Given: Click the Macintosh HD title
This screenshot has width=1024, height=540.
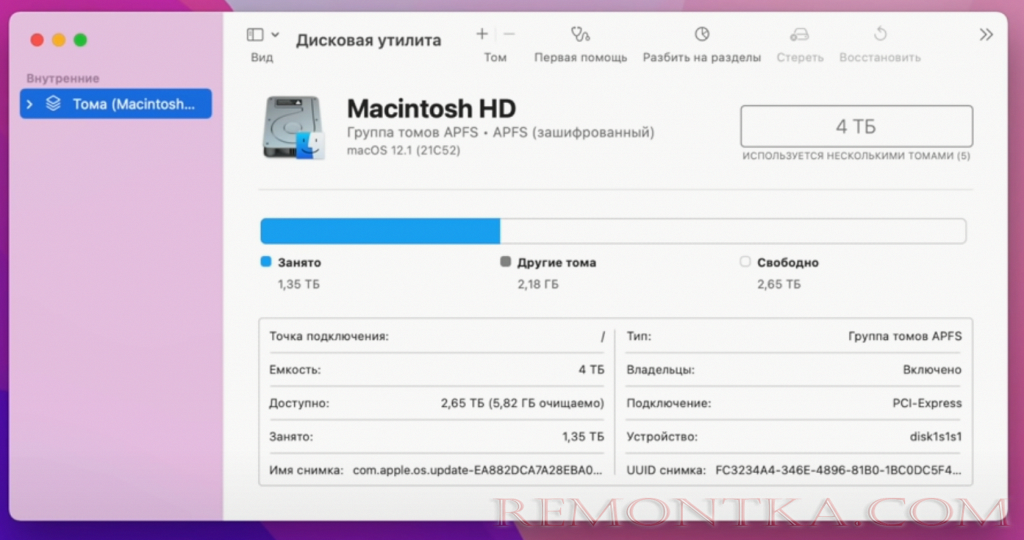Looking at the screenshot, I should [x=431, y=108].
